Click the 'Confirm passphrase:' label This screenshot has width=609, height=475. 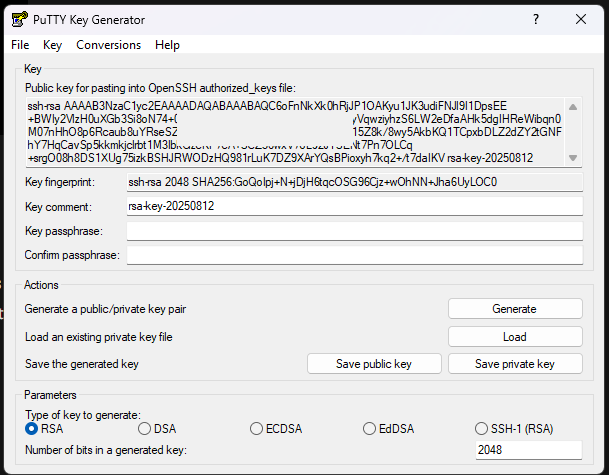tap(72, 255)
